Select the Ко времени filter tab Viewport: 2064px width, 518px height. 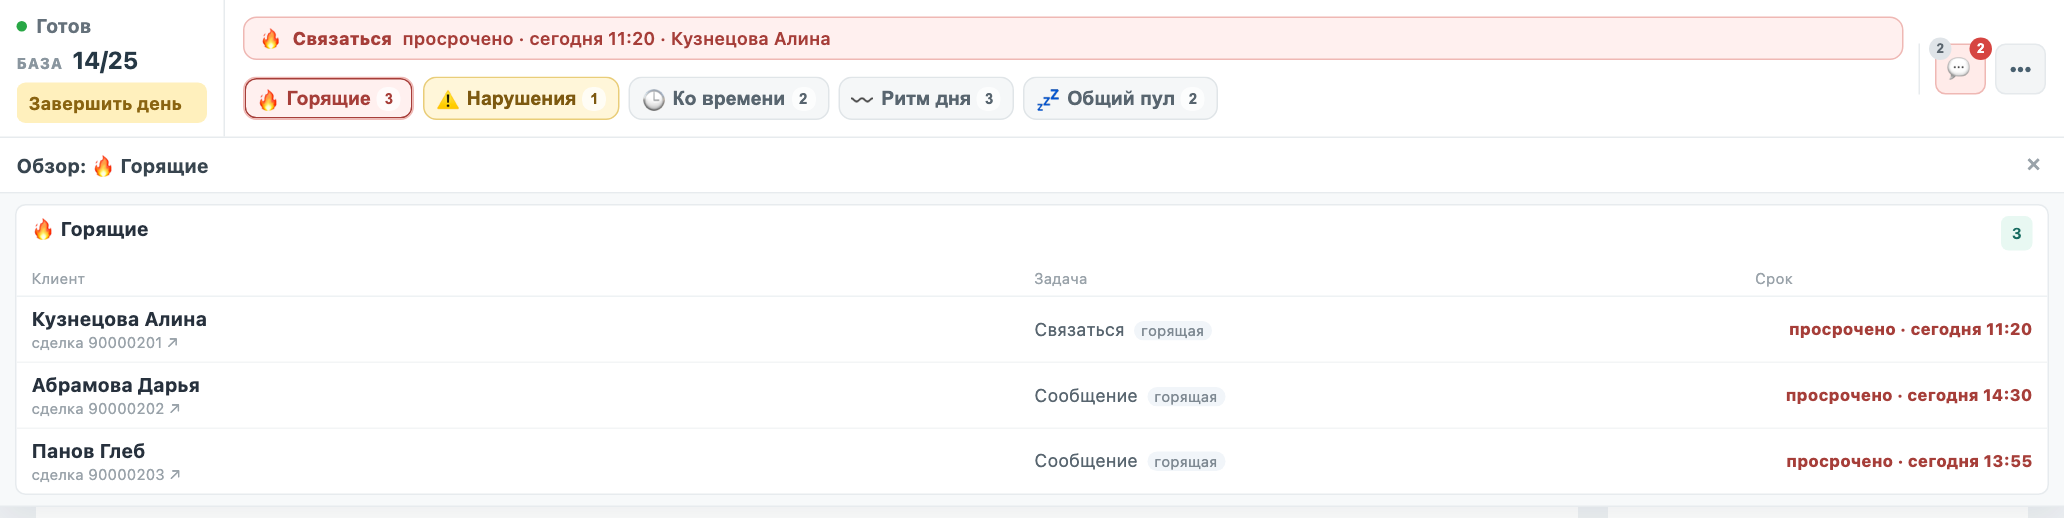[x=728, y=99]
